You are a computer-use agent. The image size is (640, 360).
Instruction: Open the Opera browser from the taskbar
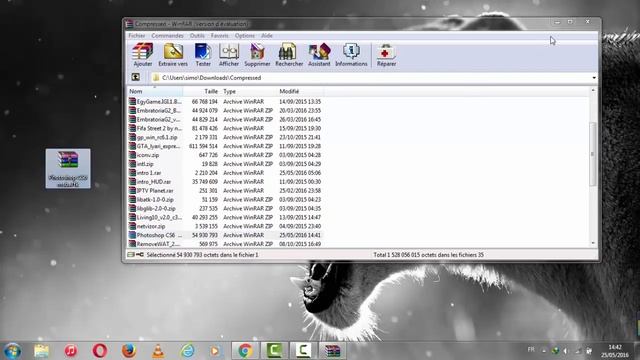(100, 351)
